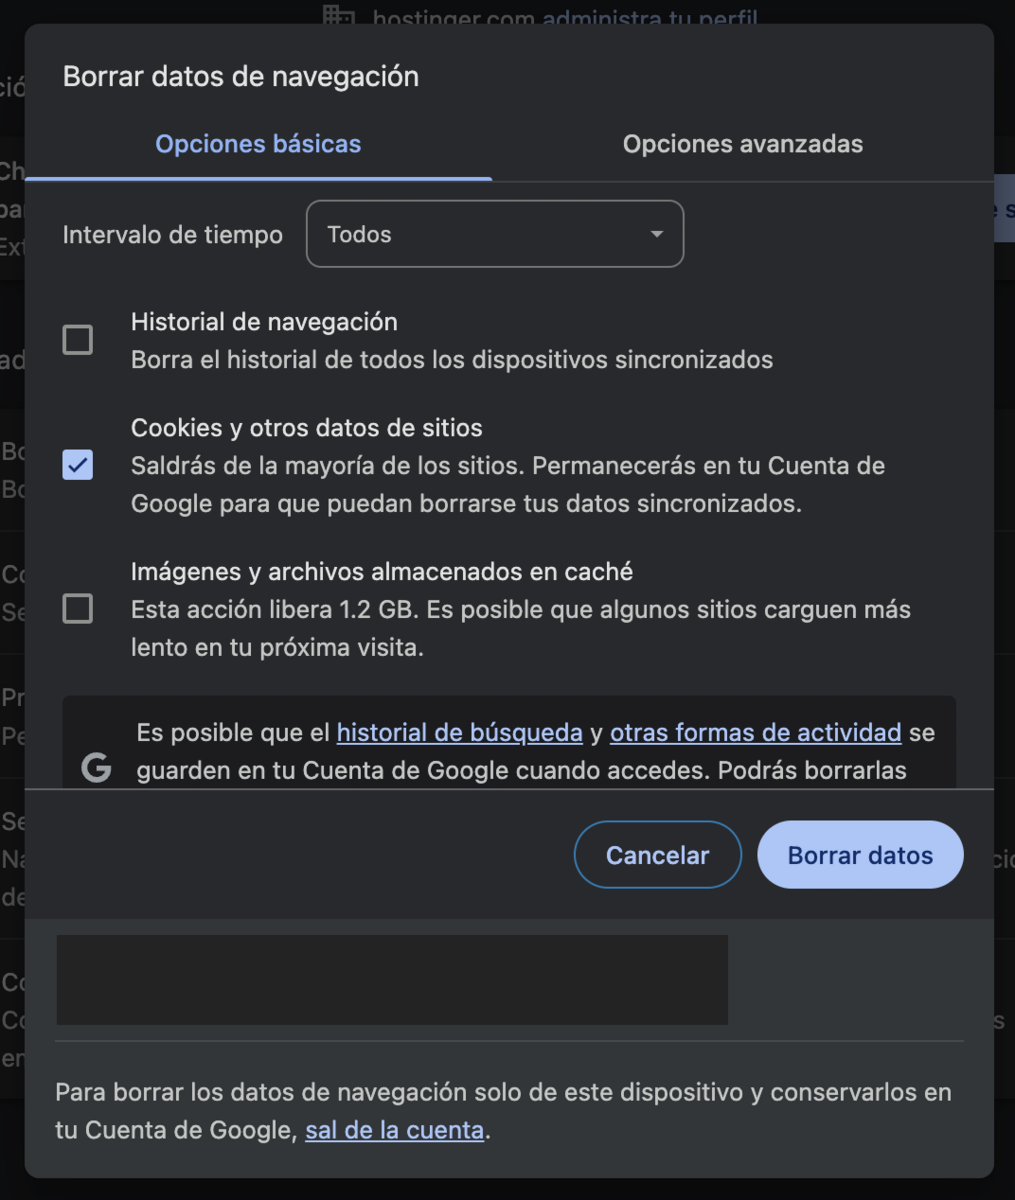Screen dimensions: 1015x1200
Task: Click the Historial de navegación label text
Action: point(264,321)
